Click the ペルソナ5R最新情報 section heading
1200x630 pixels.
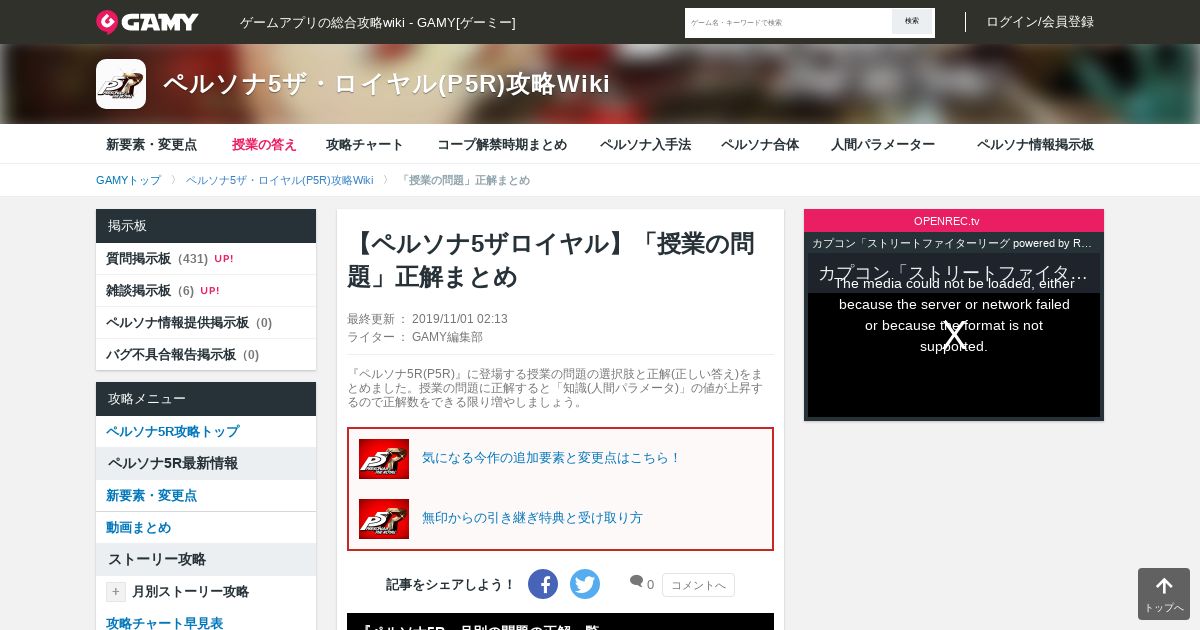click(206, 464)
